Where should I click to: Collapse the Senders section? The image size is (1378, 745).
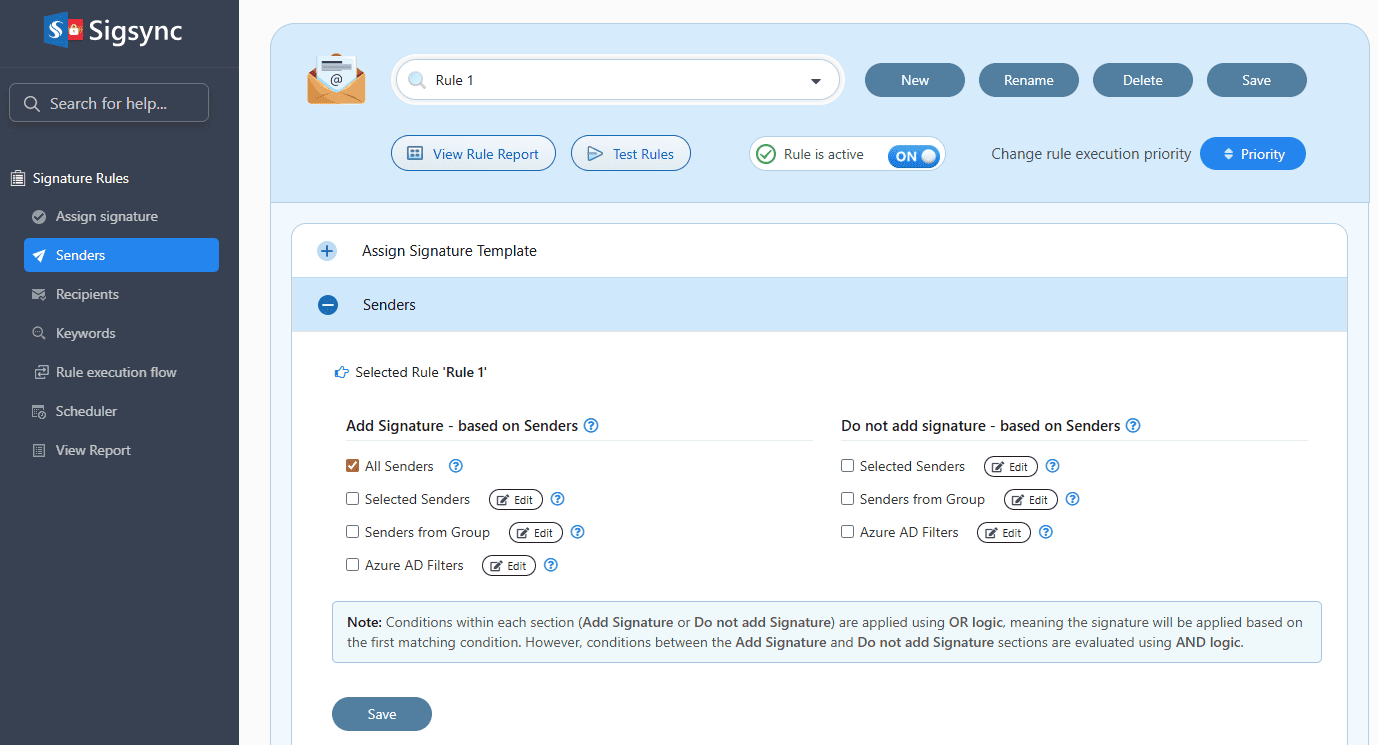pos(327,305)
